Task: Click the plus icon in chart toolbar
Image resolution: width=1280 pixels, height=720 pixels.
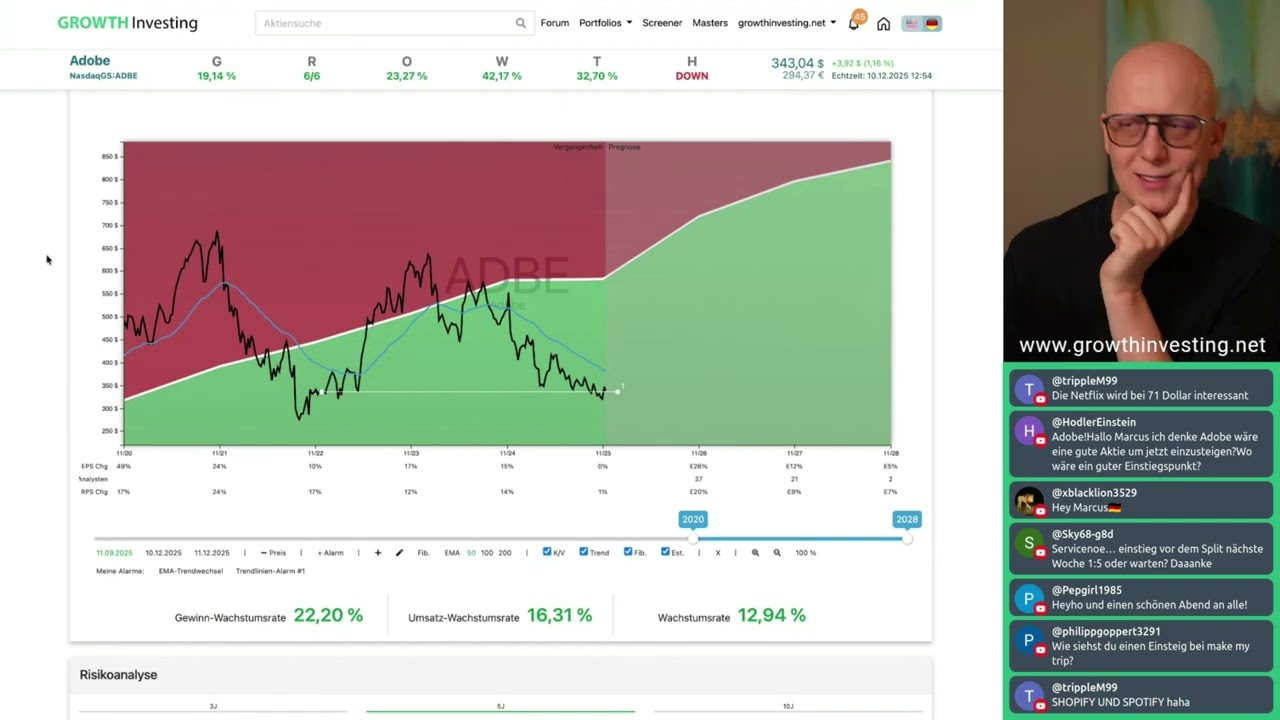Action: (x=378, y=553)
